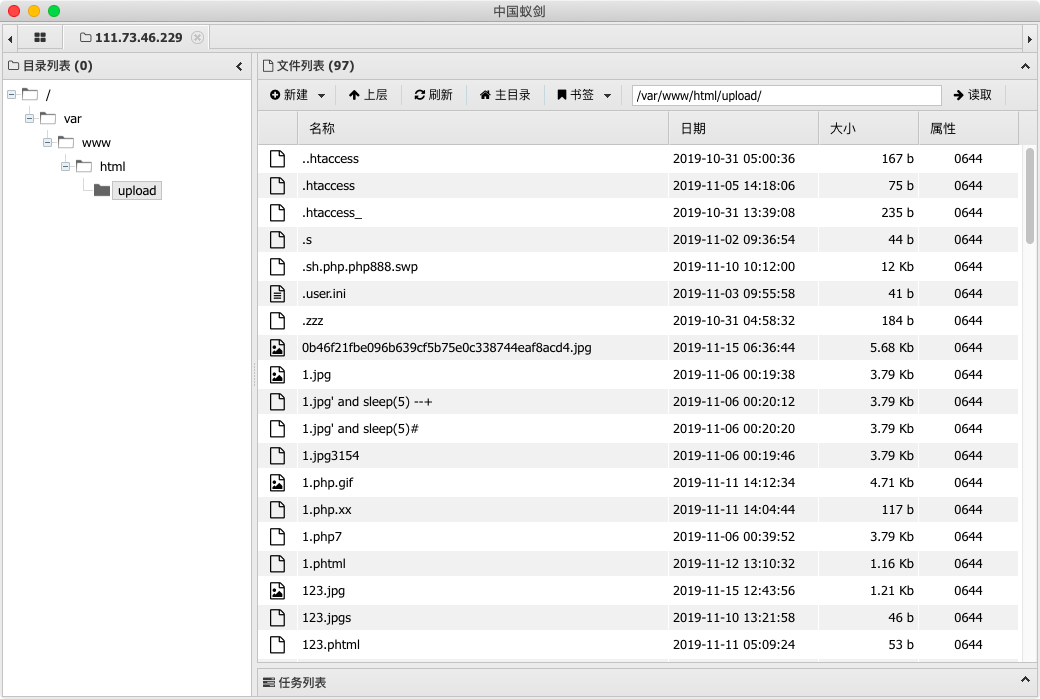Image resolution: width=1040 pixels, height=699 pixels.
Task: Select file 1.jpg' and sleep(5) --+
Action: tap(367, 402)
